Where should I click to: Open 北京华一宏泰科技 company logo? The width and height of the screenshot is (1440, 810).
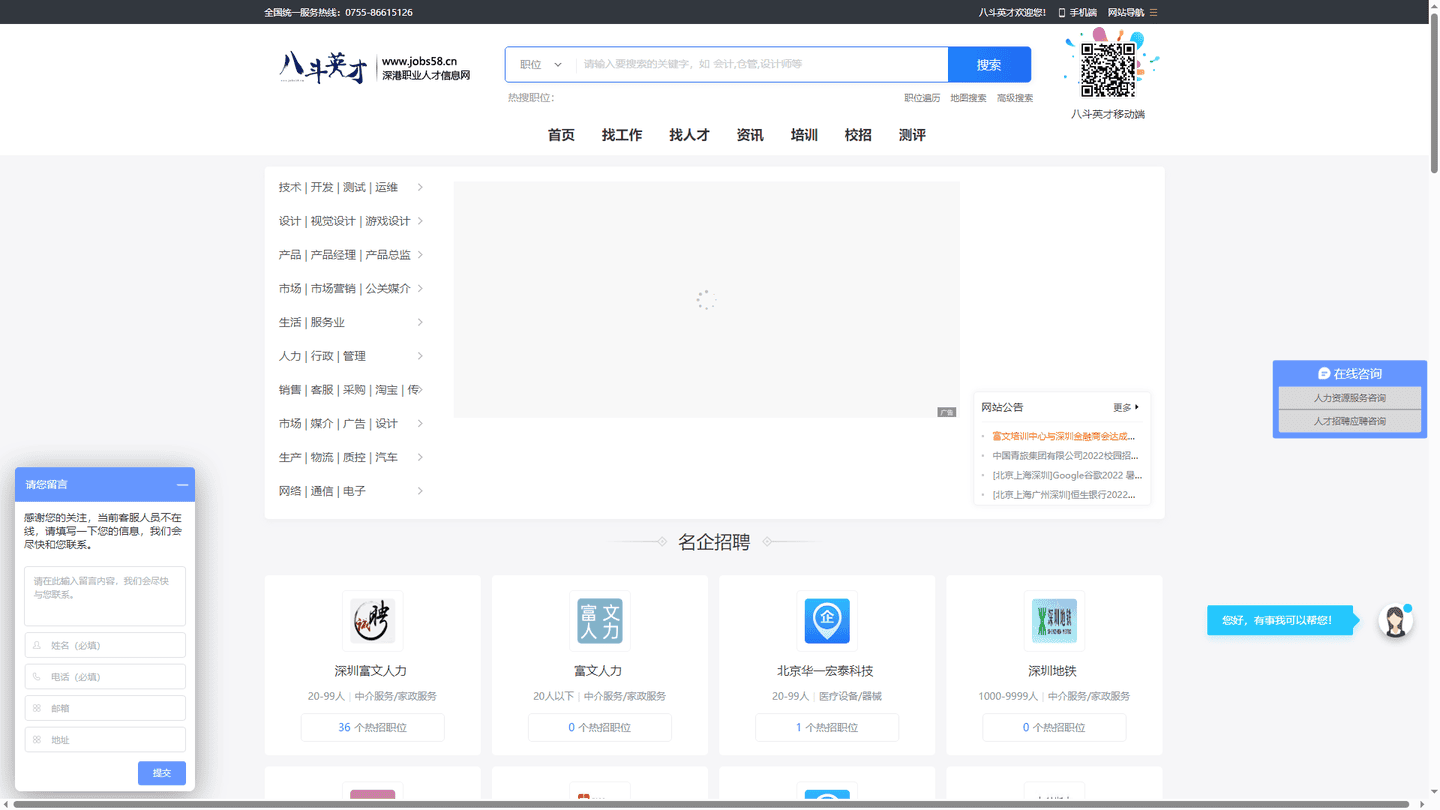pyautogui.click(x=827, y=621)
